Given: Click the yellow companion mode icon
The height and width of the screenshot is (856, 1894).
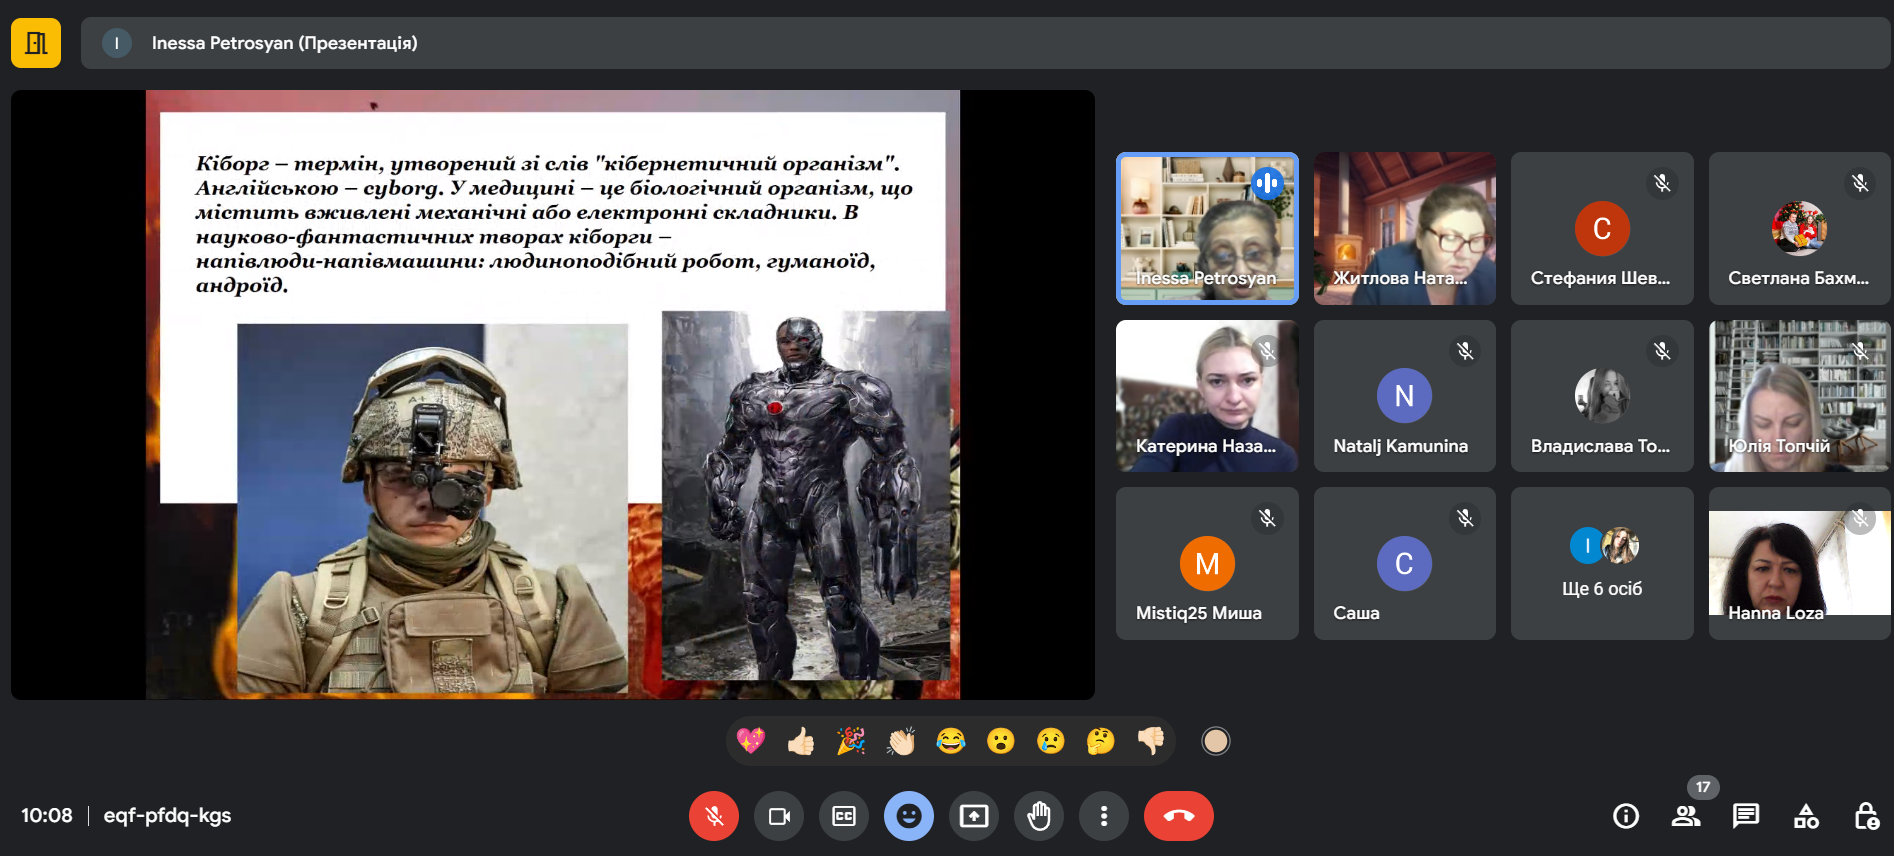Looking at the screenshot, I should pos(36,43).
